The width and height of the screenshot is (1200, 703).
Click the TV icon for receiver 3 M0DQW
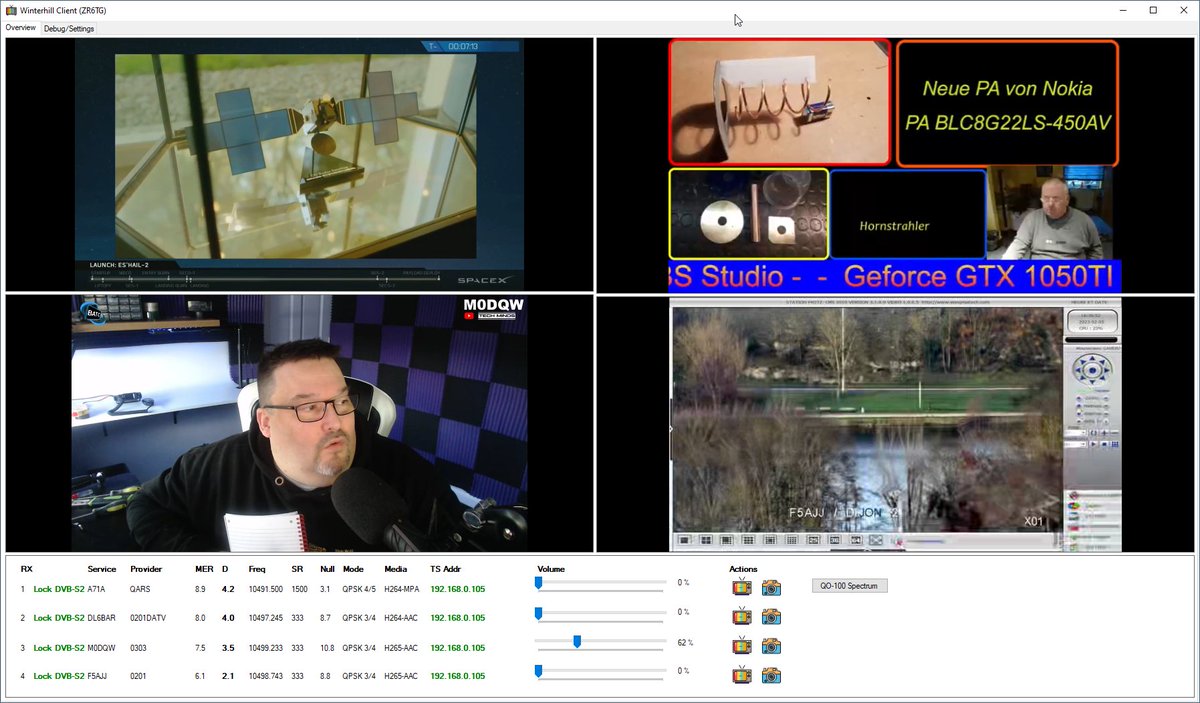click(742, 646)
